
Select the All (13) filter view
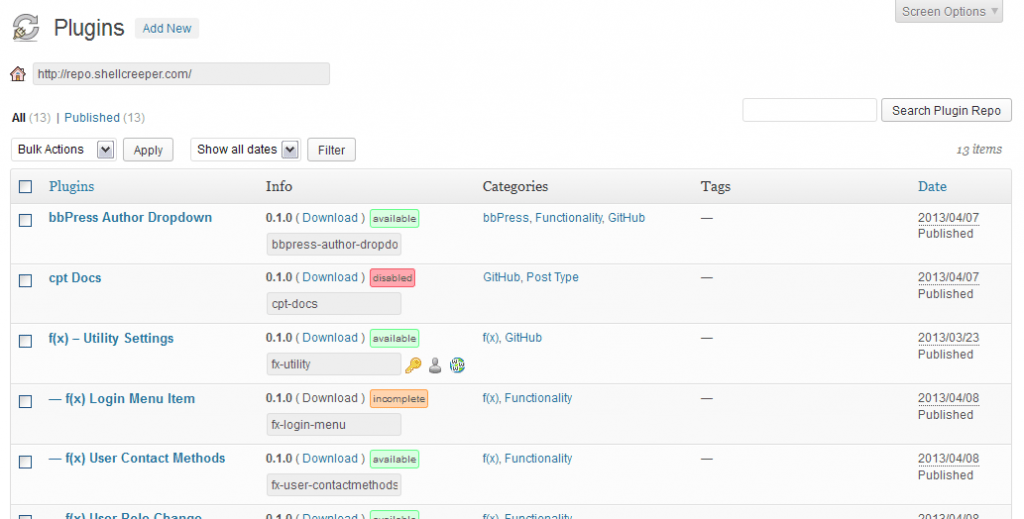31,118
